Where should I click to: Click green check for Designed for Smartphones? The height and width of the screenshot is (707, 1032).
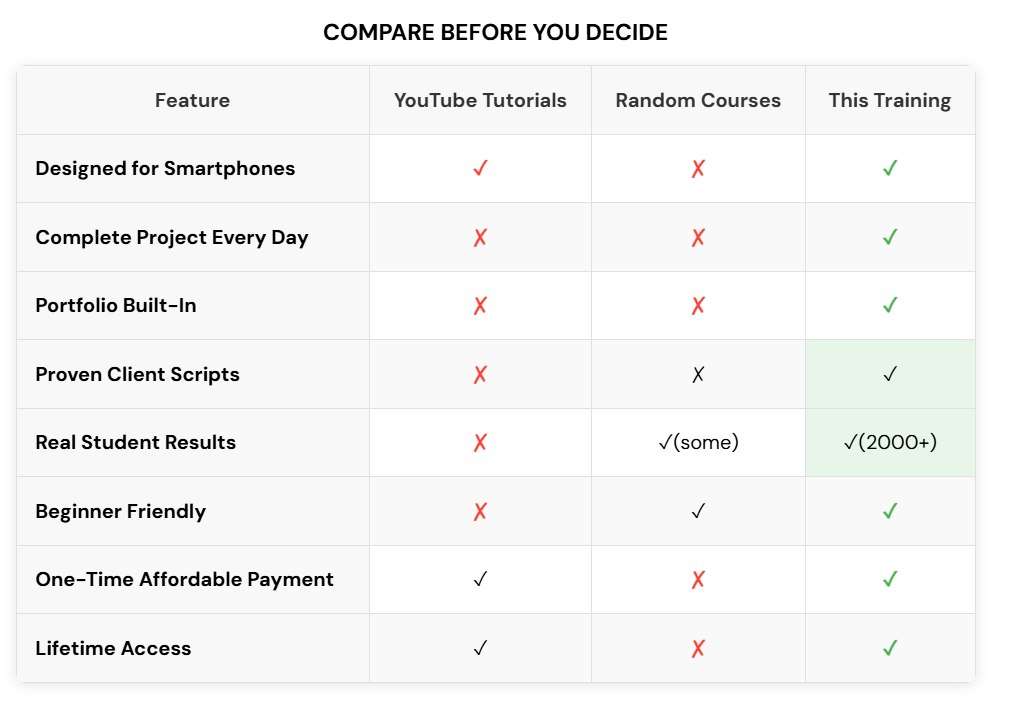coord(890,169)
